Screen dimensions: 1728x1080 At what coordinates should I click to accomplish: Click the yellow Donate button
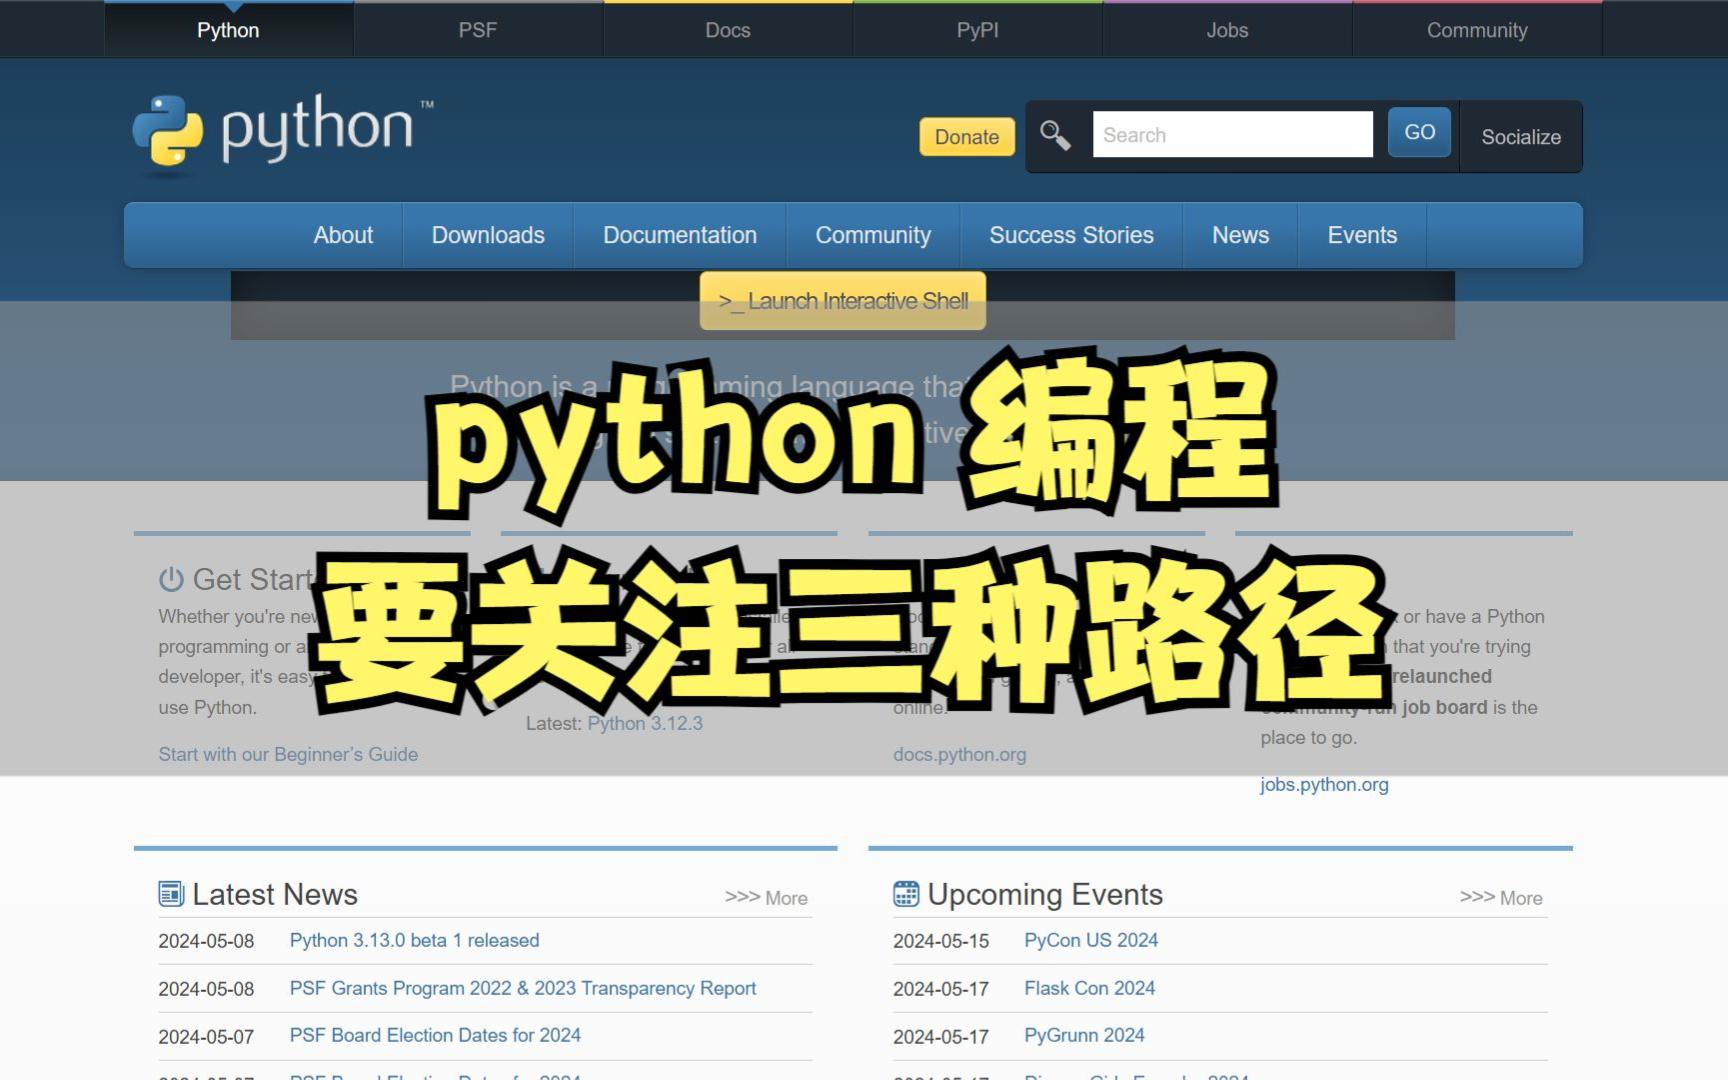967,137
